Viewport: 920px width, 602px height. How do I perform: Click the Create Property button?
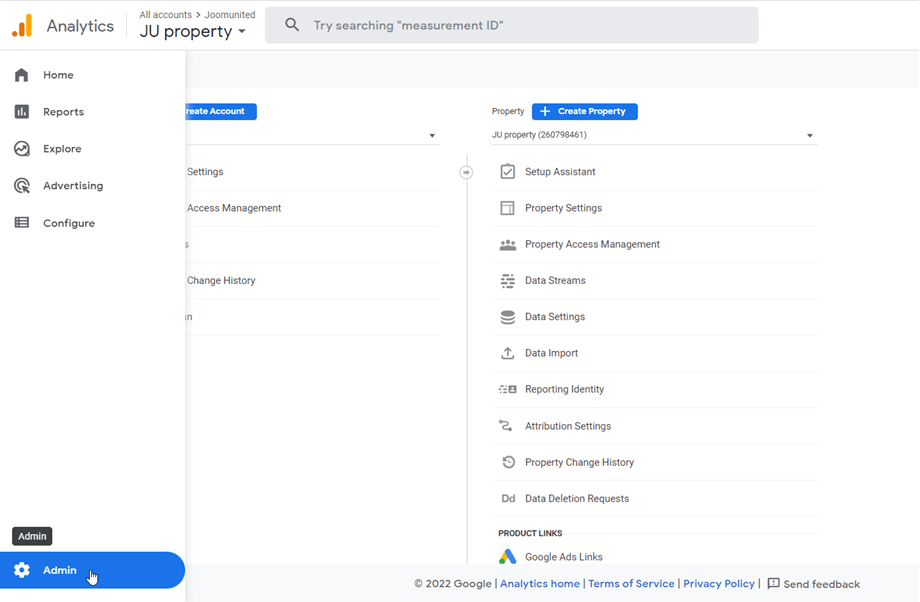point(585,112)
